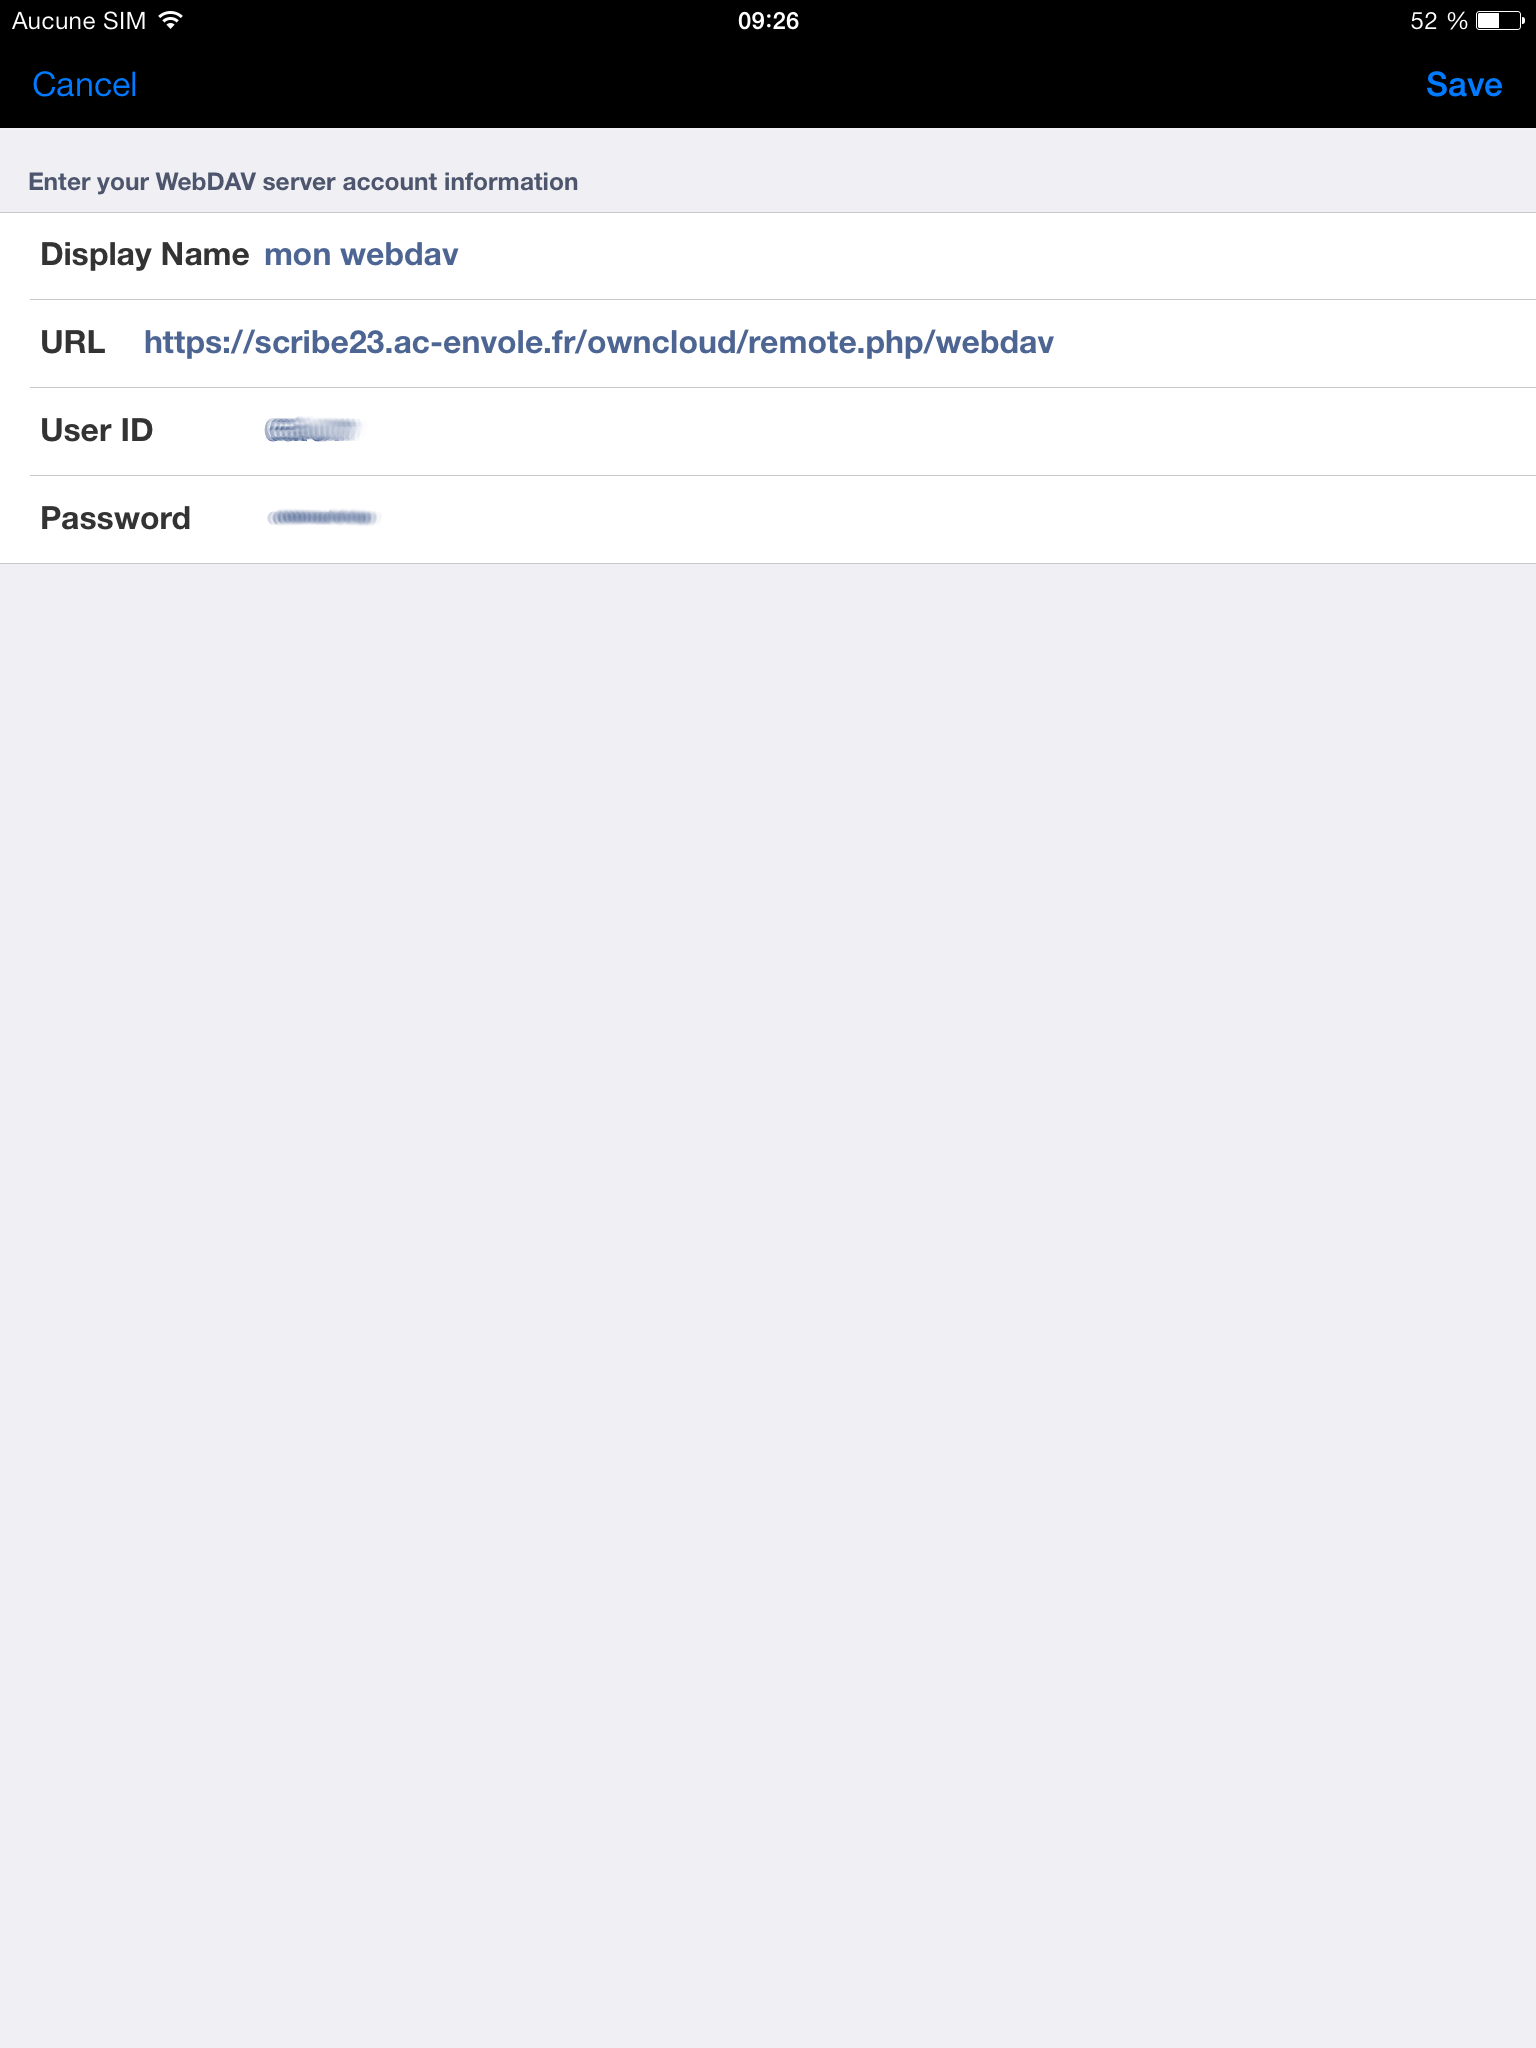Image resolution: width=1536 pixels, height=2048 pixels.
Task: Tap the Cancel button
Action: (84, 85)
